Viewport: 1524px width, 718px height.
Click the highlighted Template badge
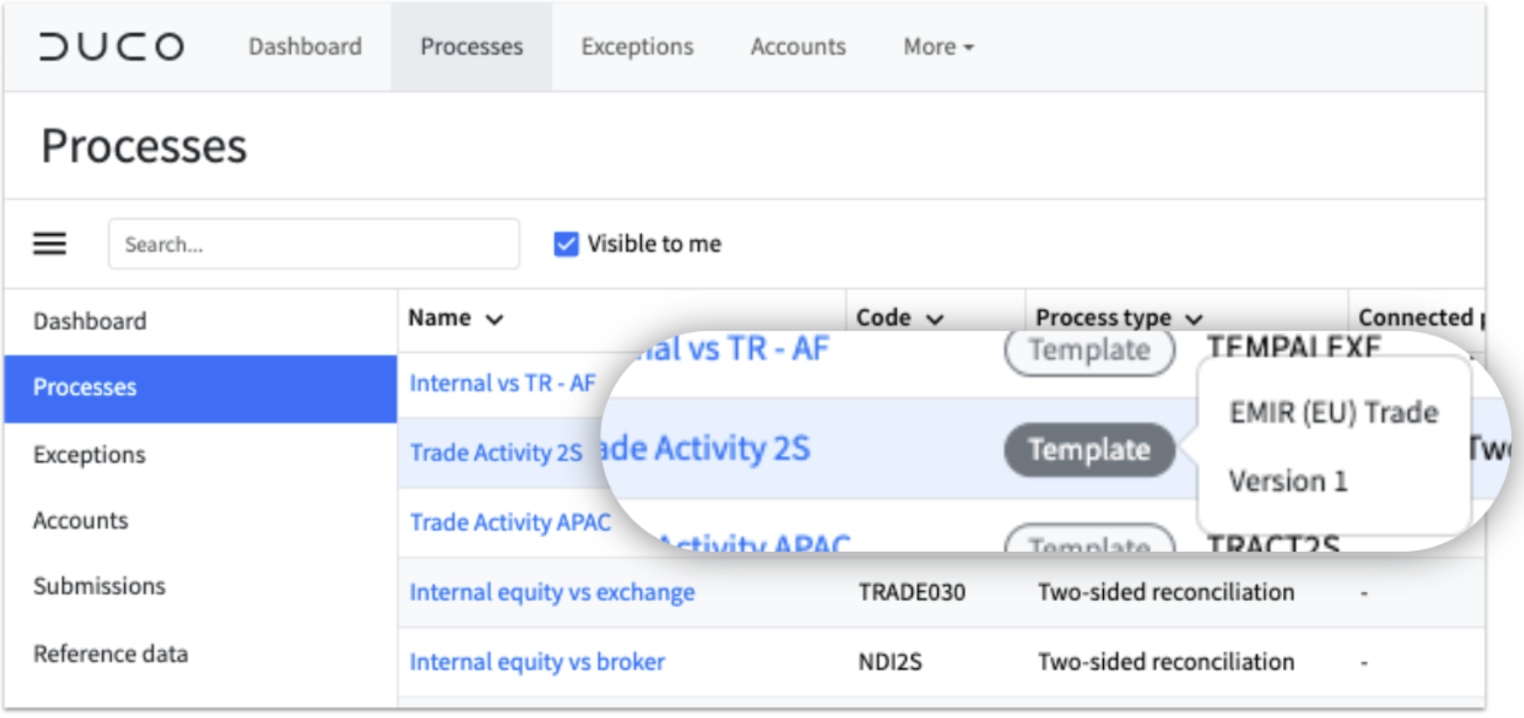(1088, 450)
